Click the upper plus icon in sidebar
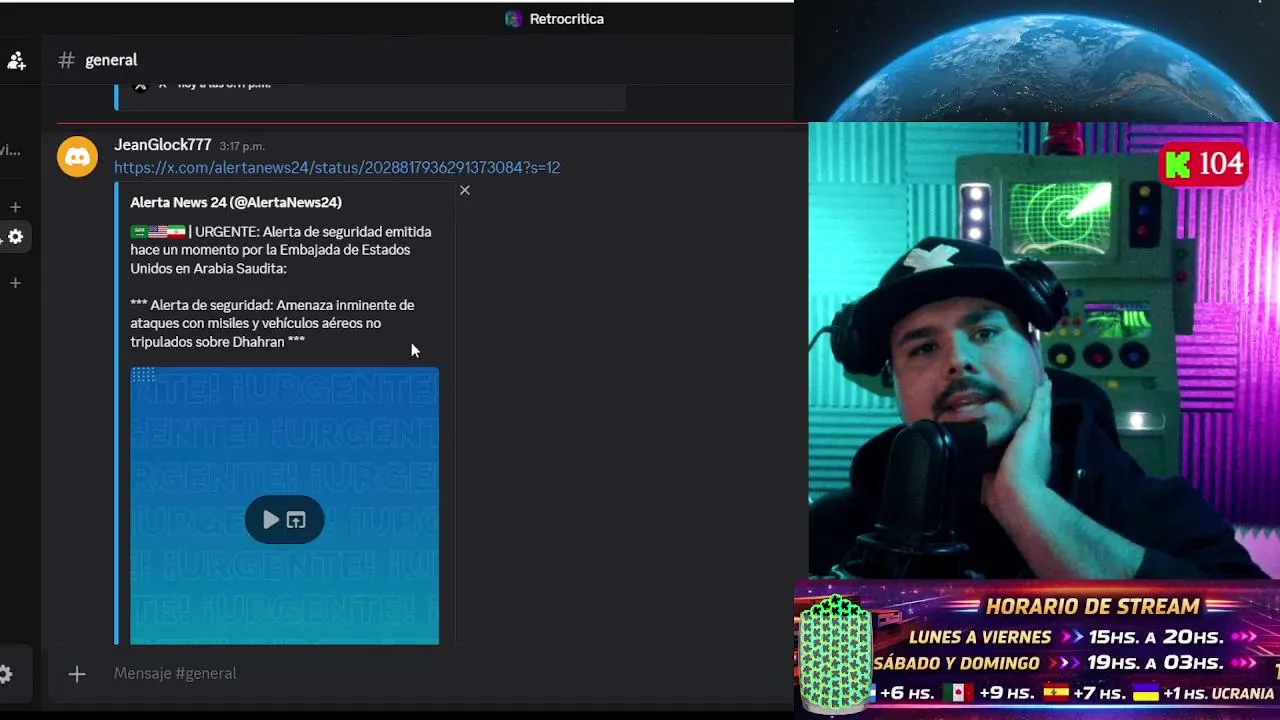Screen dimensions: 1280x720 coord(15,207)
